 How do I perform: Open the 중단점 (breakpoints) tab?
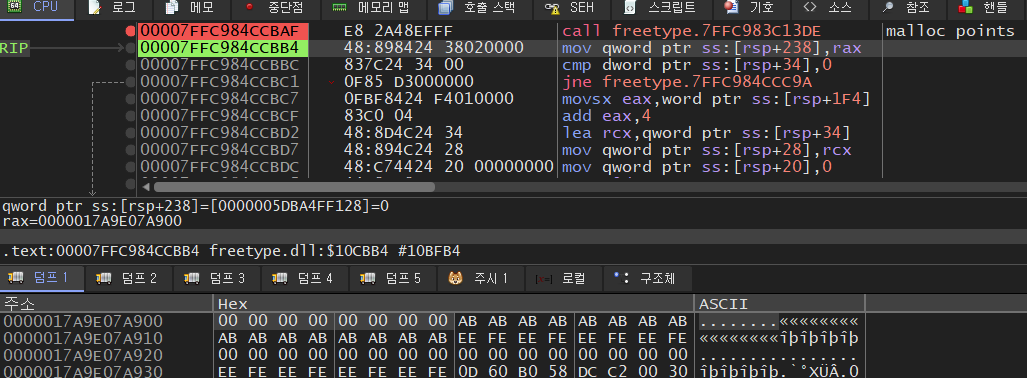pos(275,8)
